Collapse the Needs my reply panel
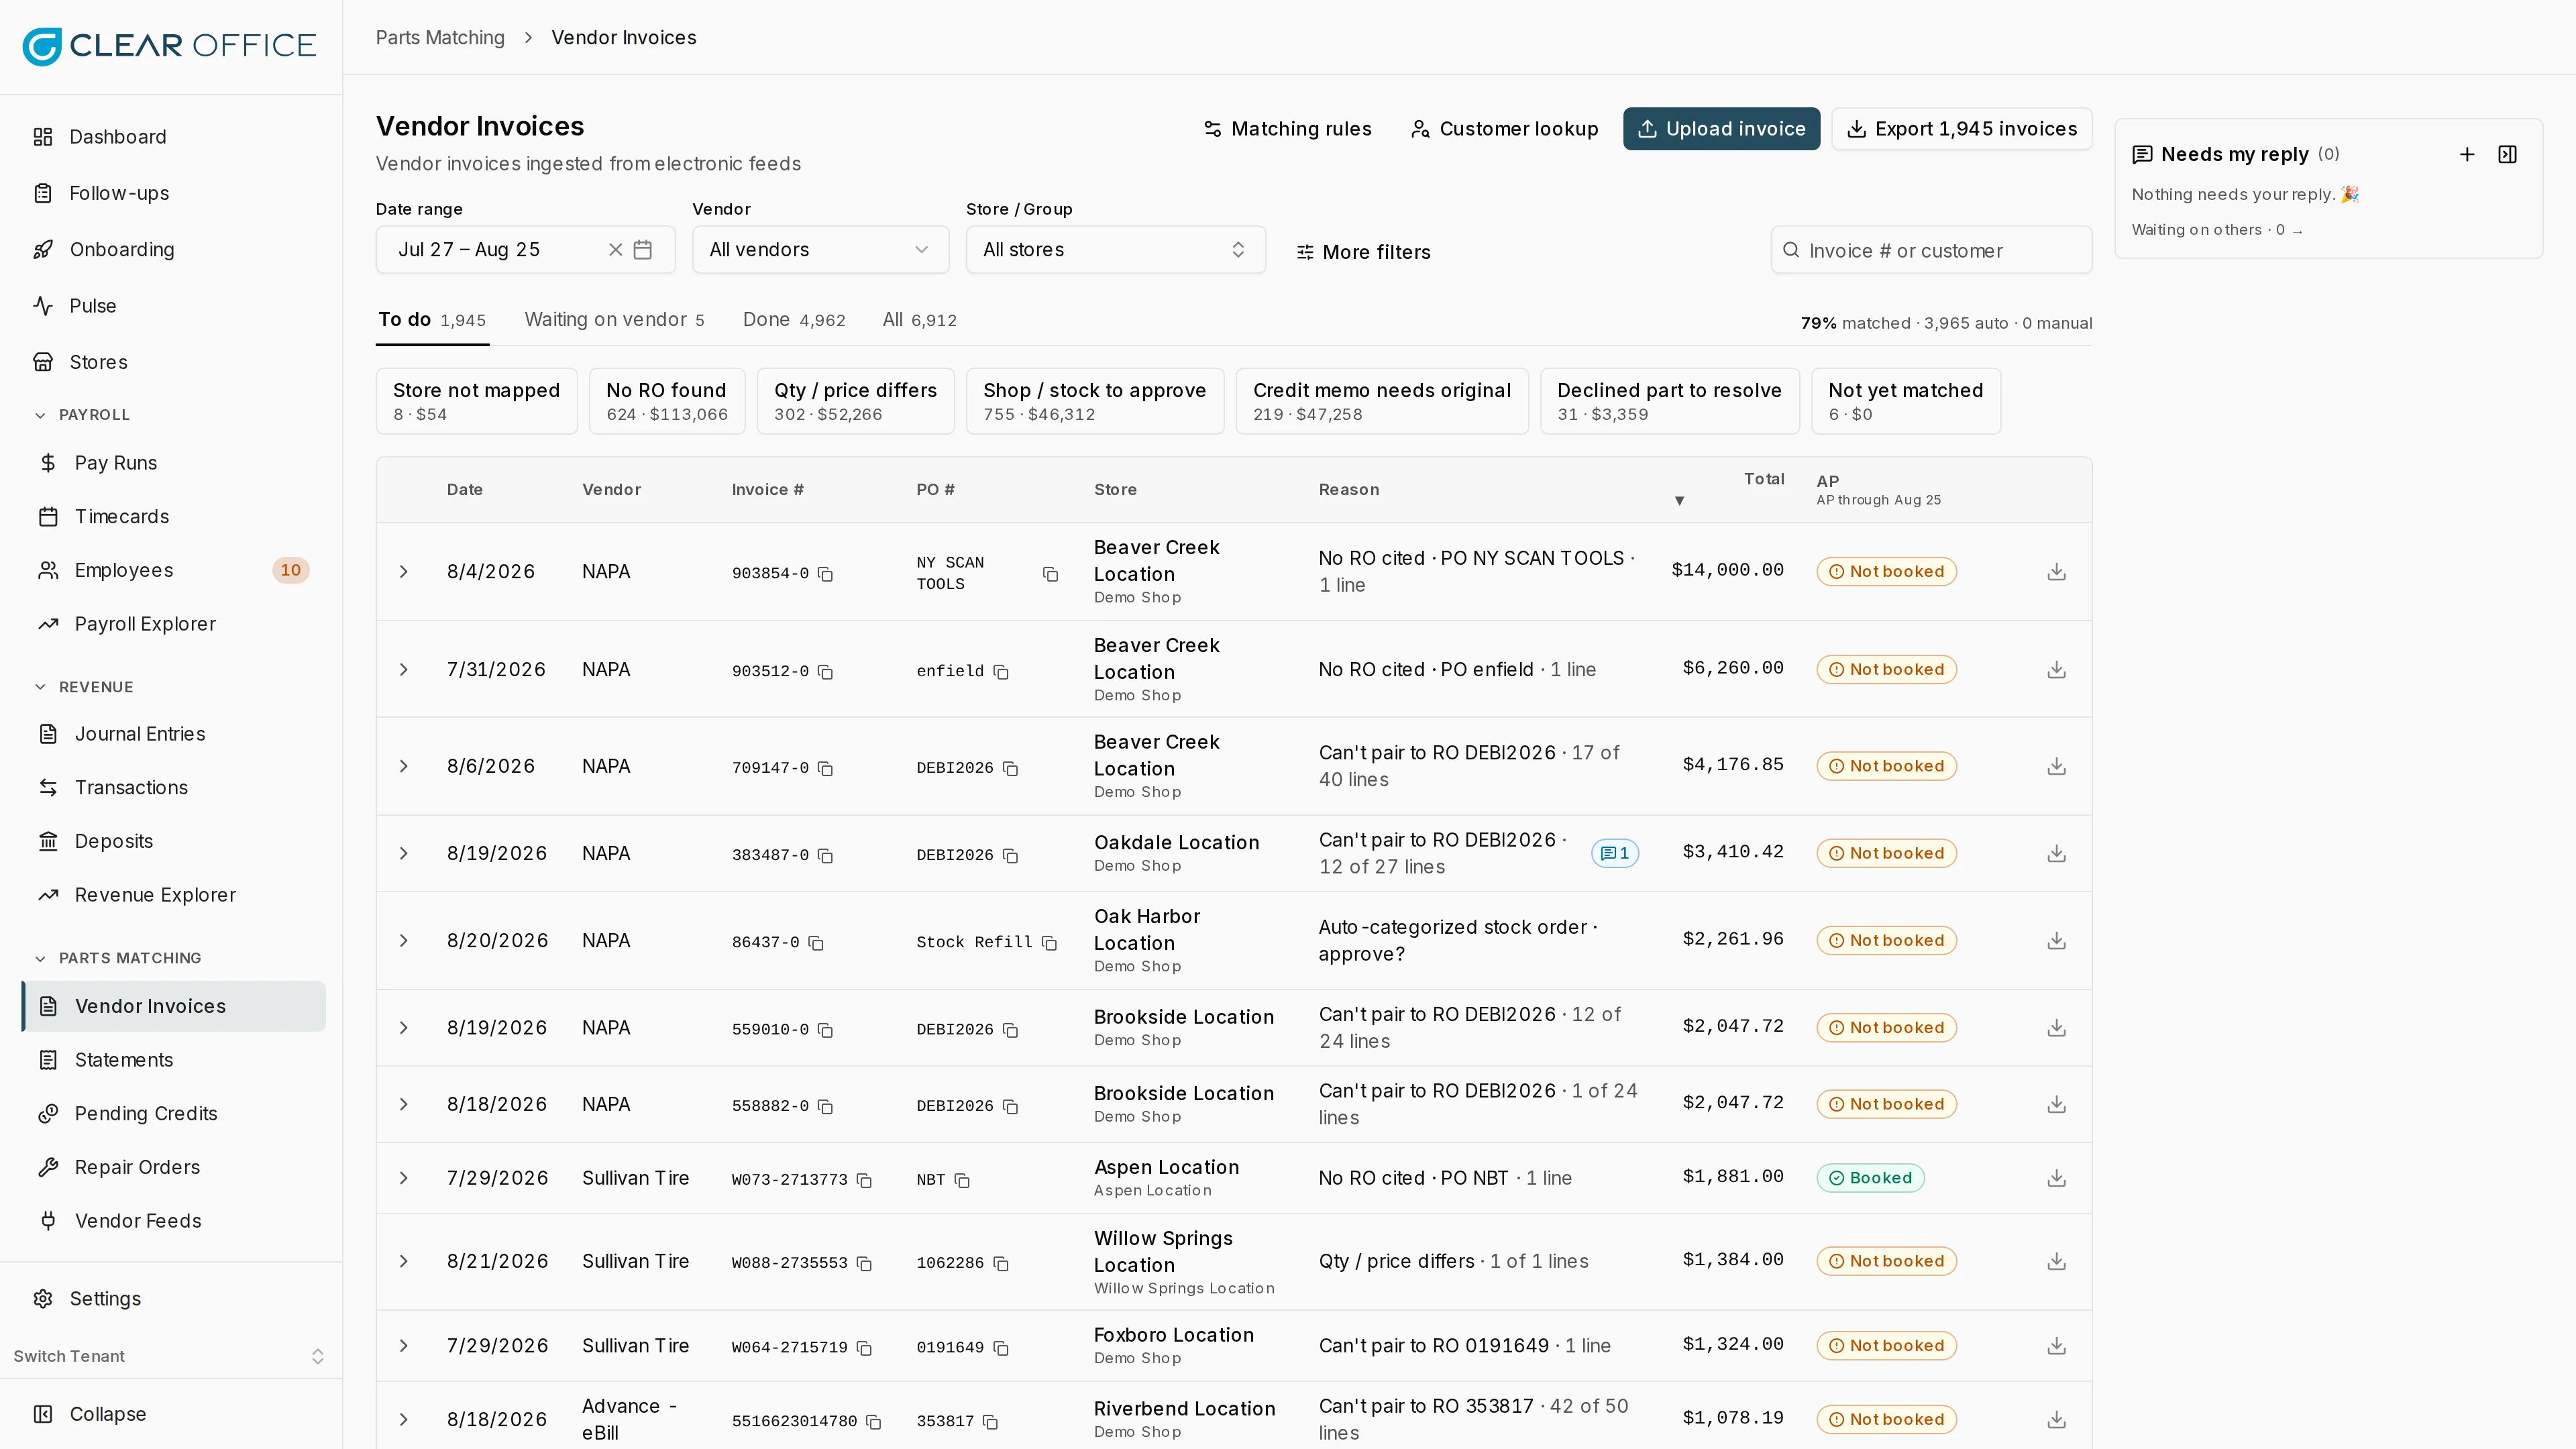The width and height of the screenshot is (2576, 1449). click(2507, 155)
